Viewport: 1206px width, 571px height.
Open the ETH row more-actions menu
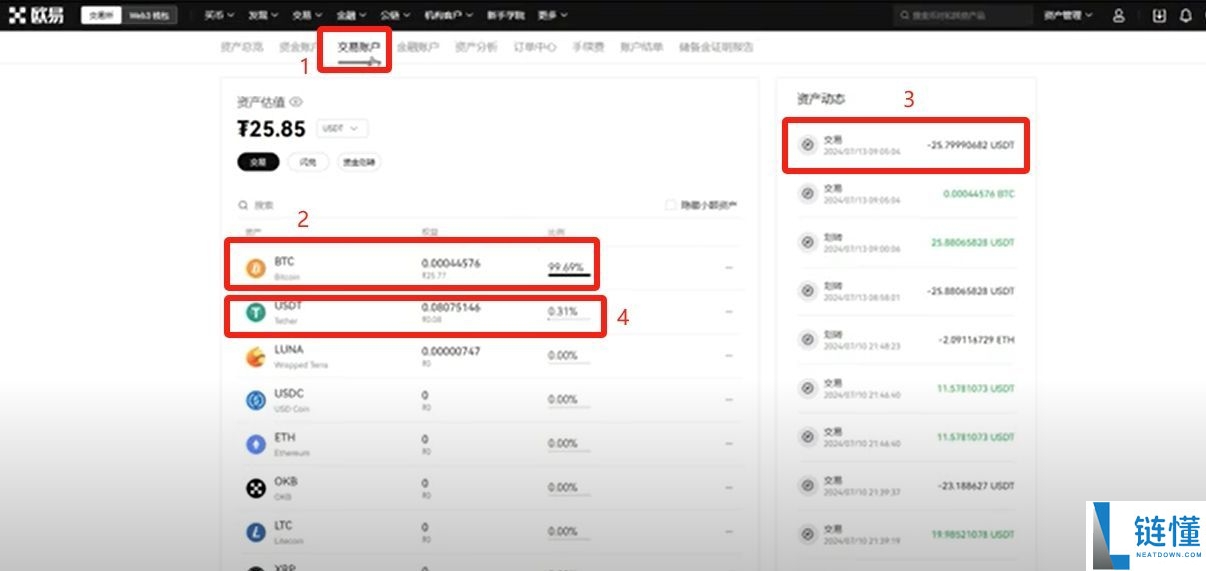coord(729,444)
